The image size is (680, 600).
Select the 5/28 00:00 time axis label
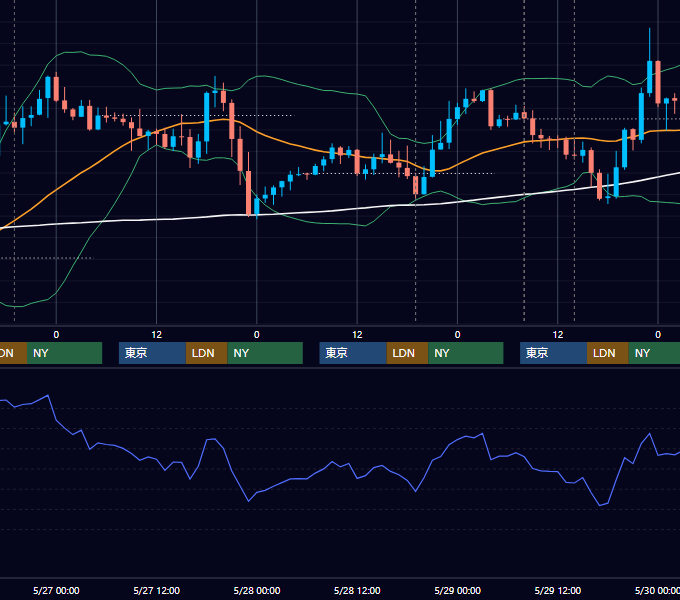pyautogui.click(x=257, y=590)
